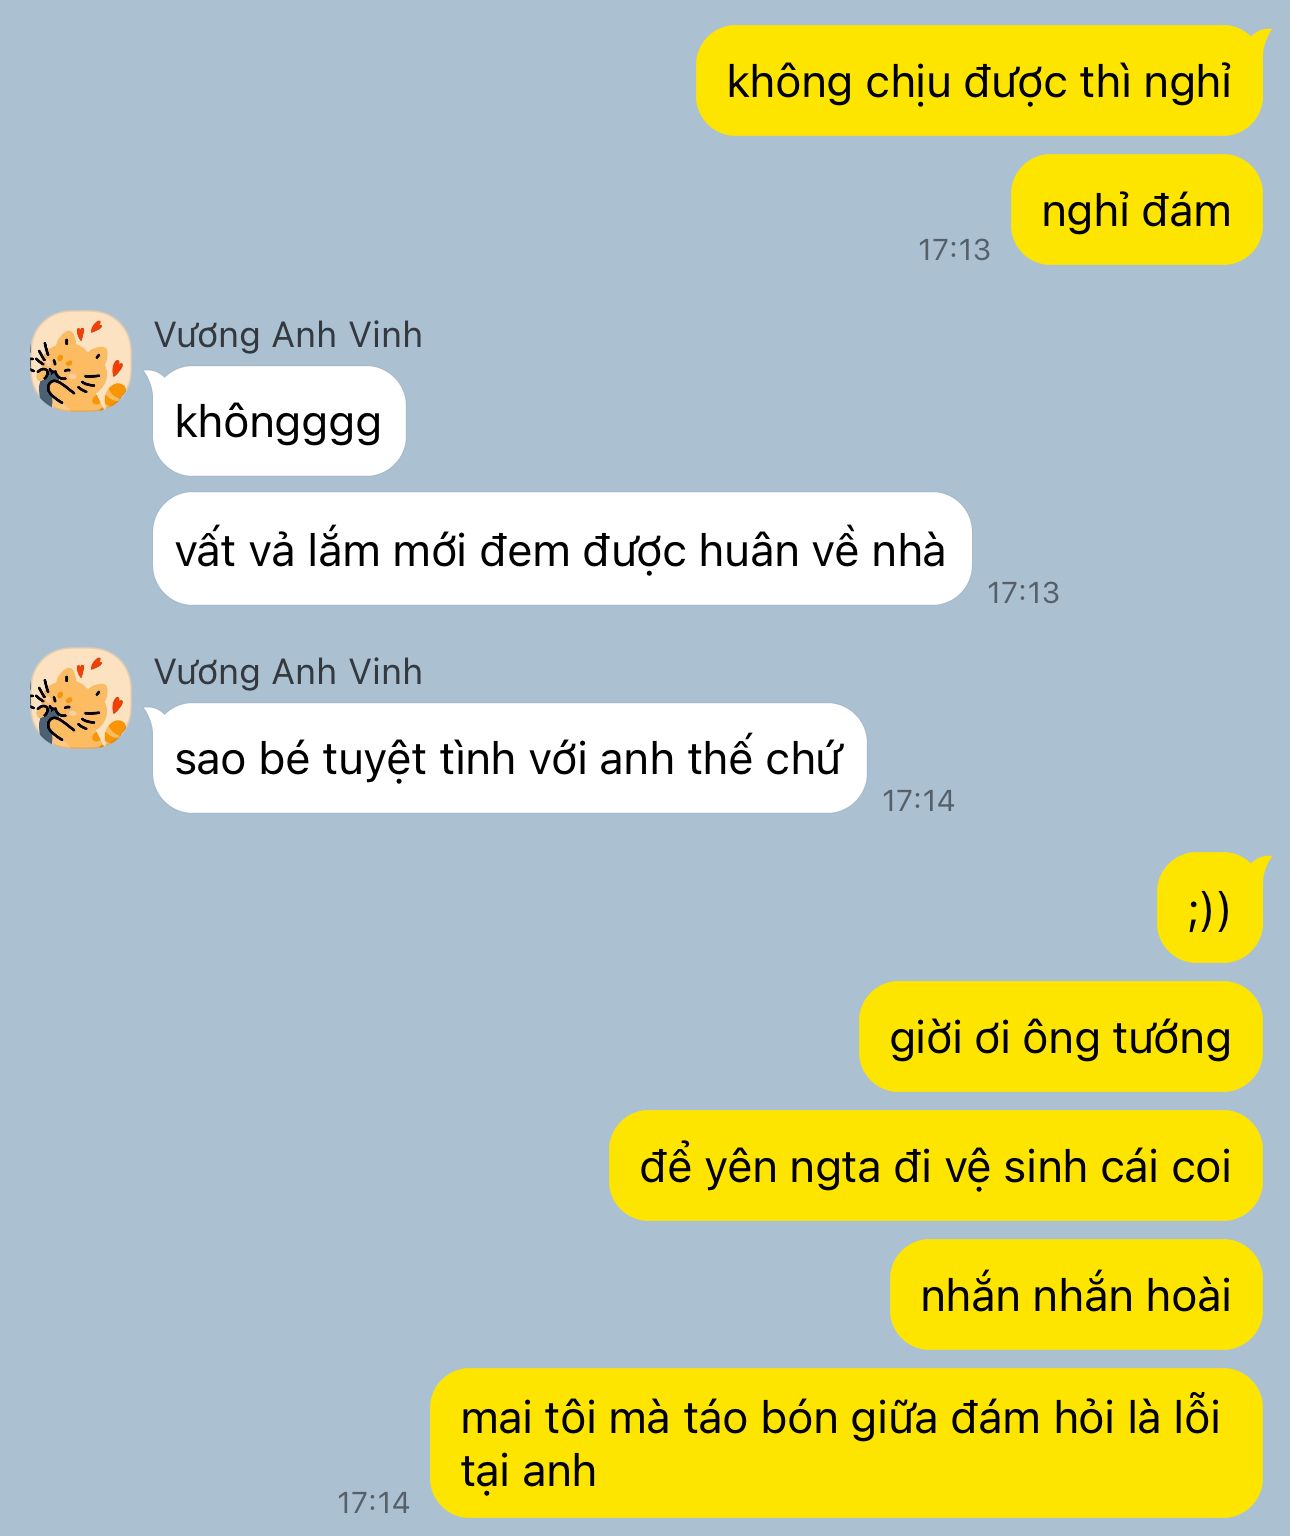Tap empty chat area left of 'nghỉ đám' timestamp
Image resolution: width=1290 pixels, height=1536 pixels.
click(450, 210)
